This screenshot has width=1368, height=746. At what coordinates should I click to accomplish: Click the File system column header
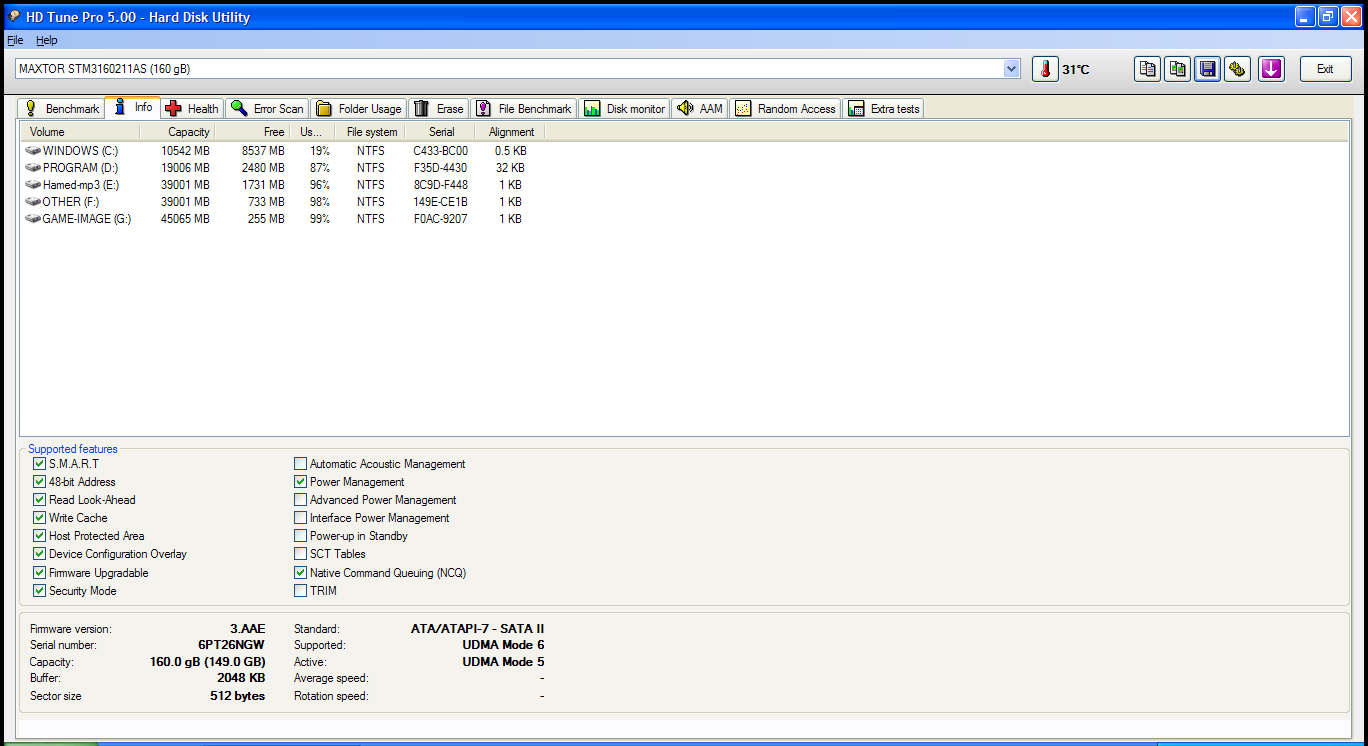(x=371, y=132)
